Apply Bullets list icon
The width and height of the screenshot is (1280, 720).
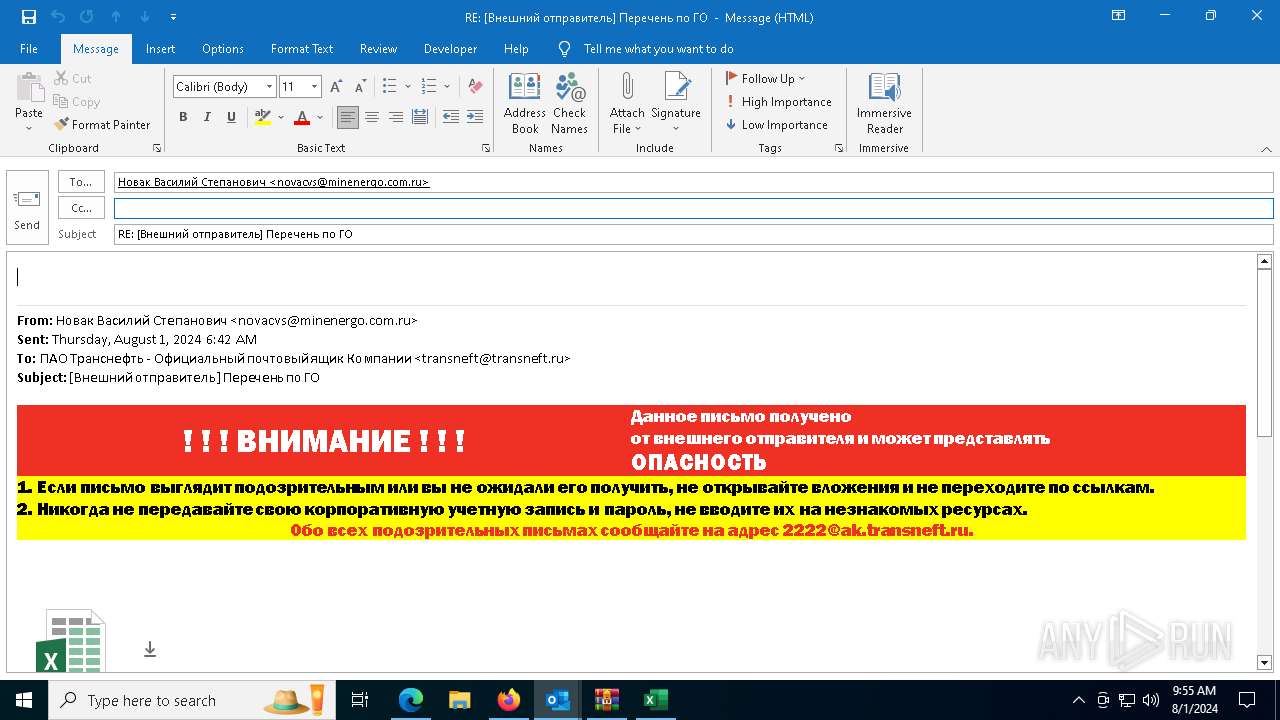click(390, 87)
